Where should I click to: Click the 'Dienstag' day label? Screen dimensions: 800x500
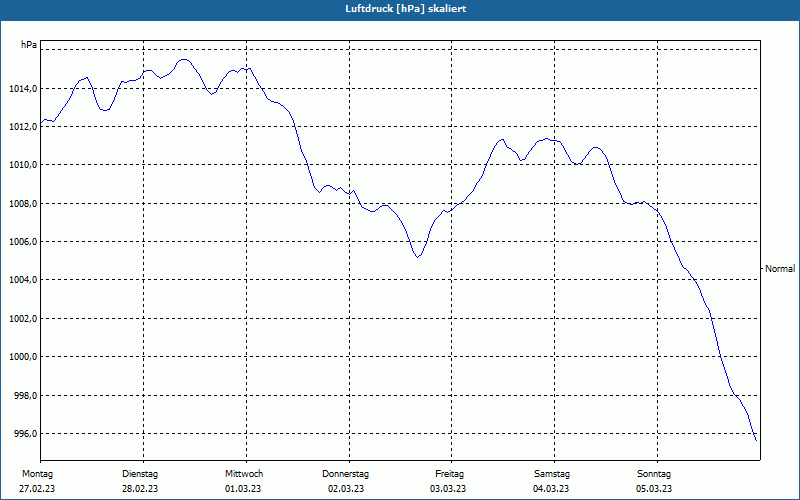click(140, 474)
